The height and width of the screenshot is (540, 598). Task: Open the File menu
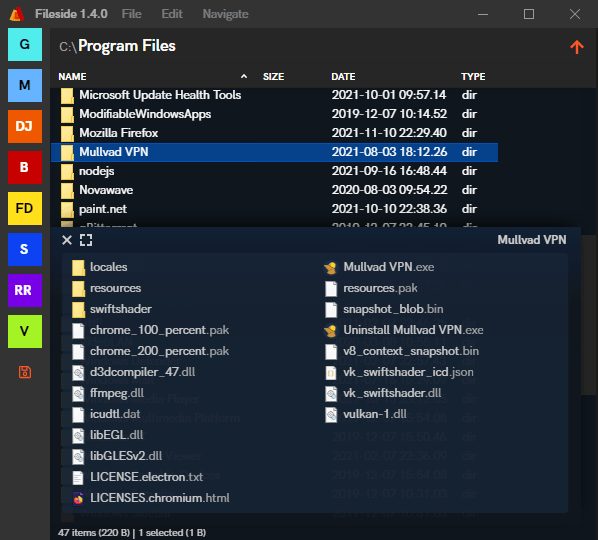pyautogui.click(x=132, y=14)
